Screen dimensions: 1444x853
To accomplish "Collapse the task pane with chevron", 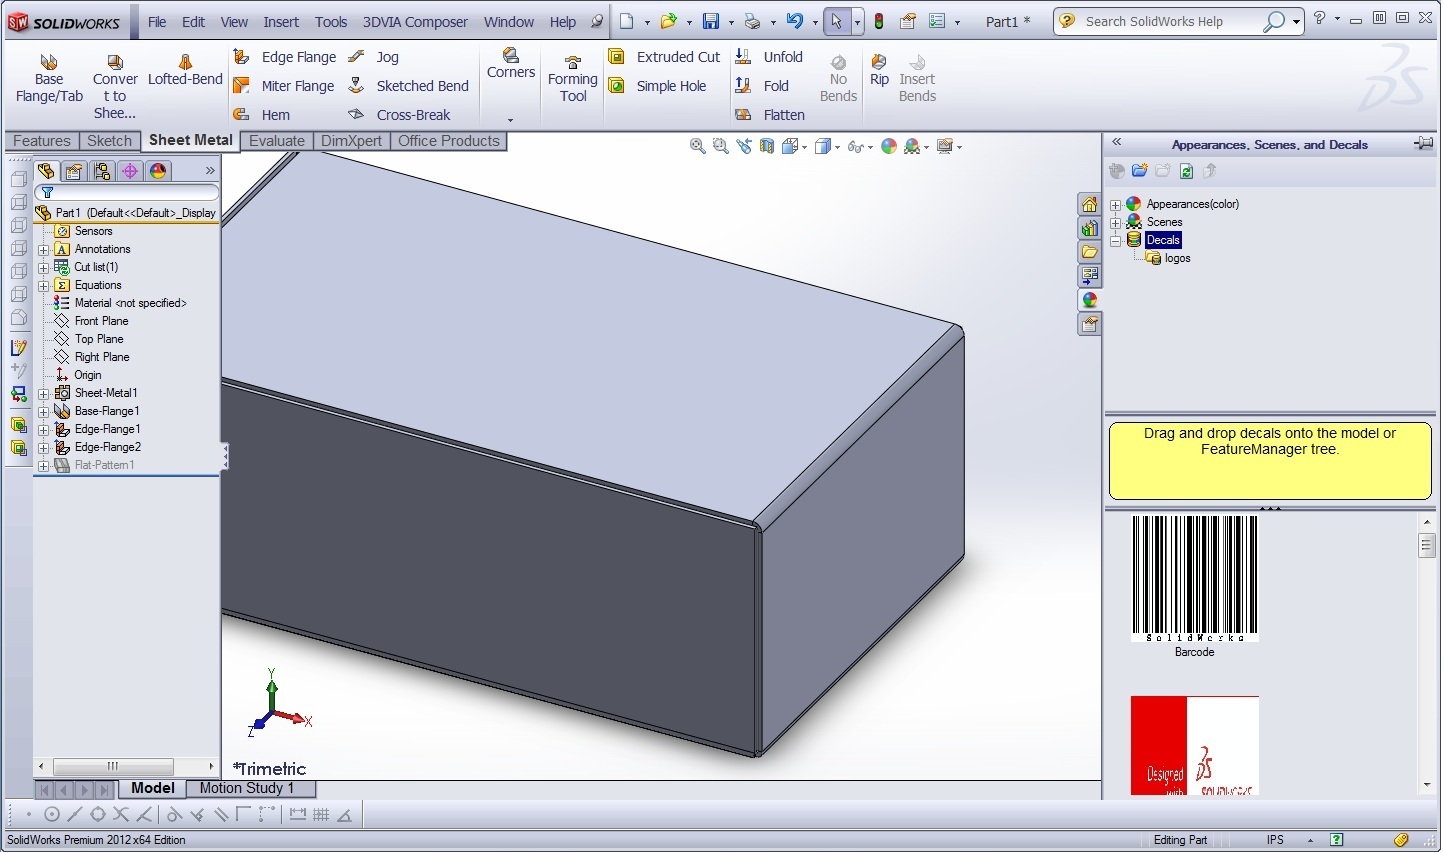I will pyautogui.click(x=1117, y=142).
